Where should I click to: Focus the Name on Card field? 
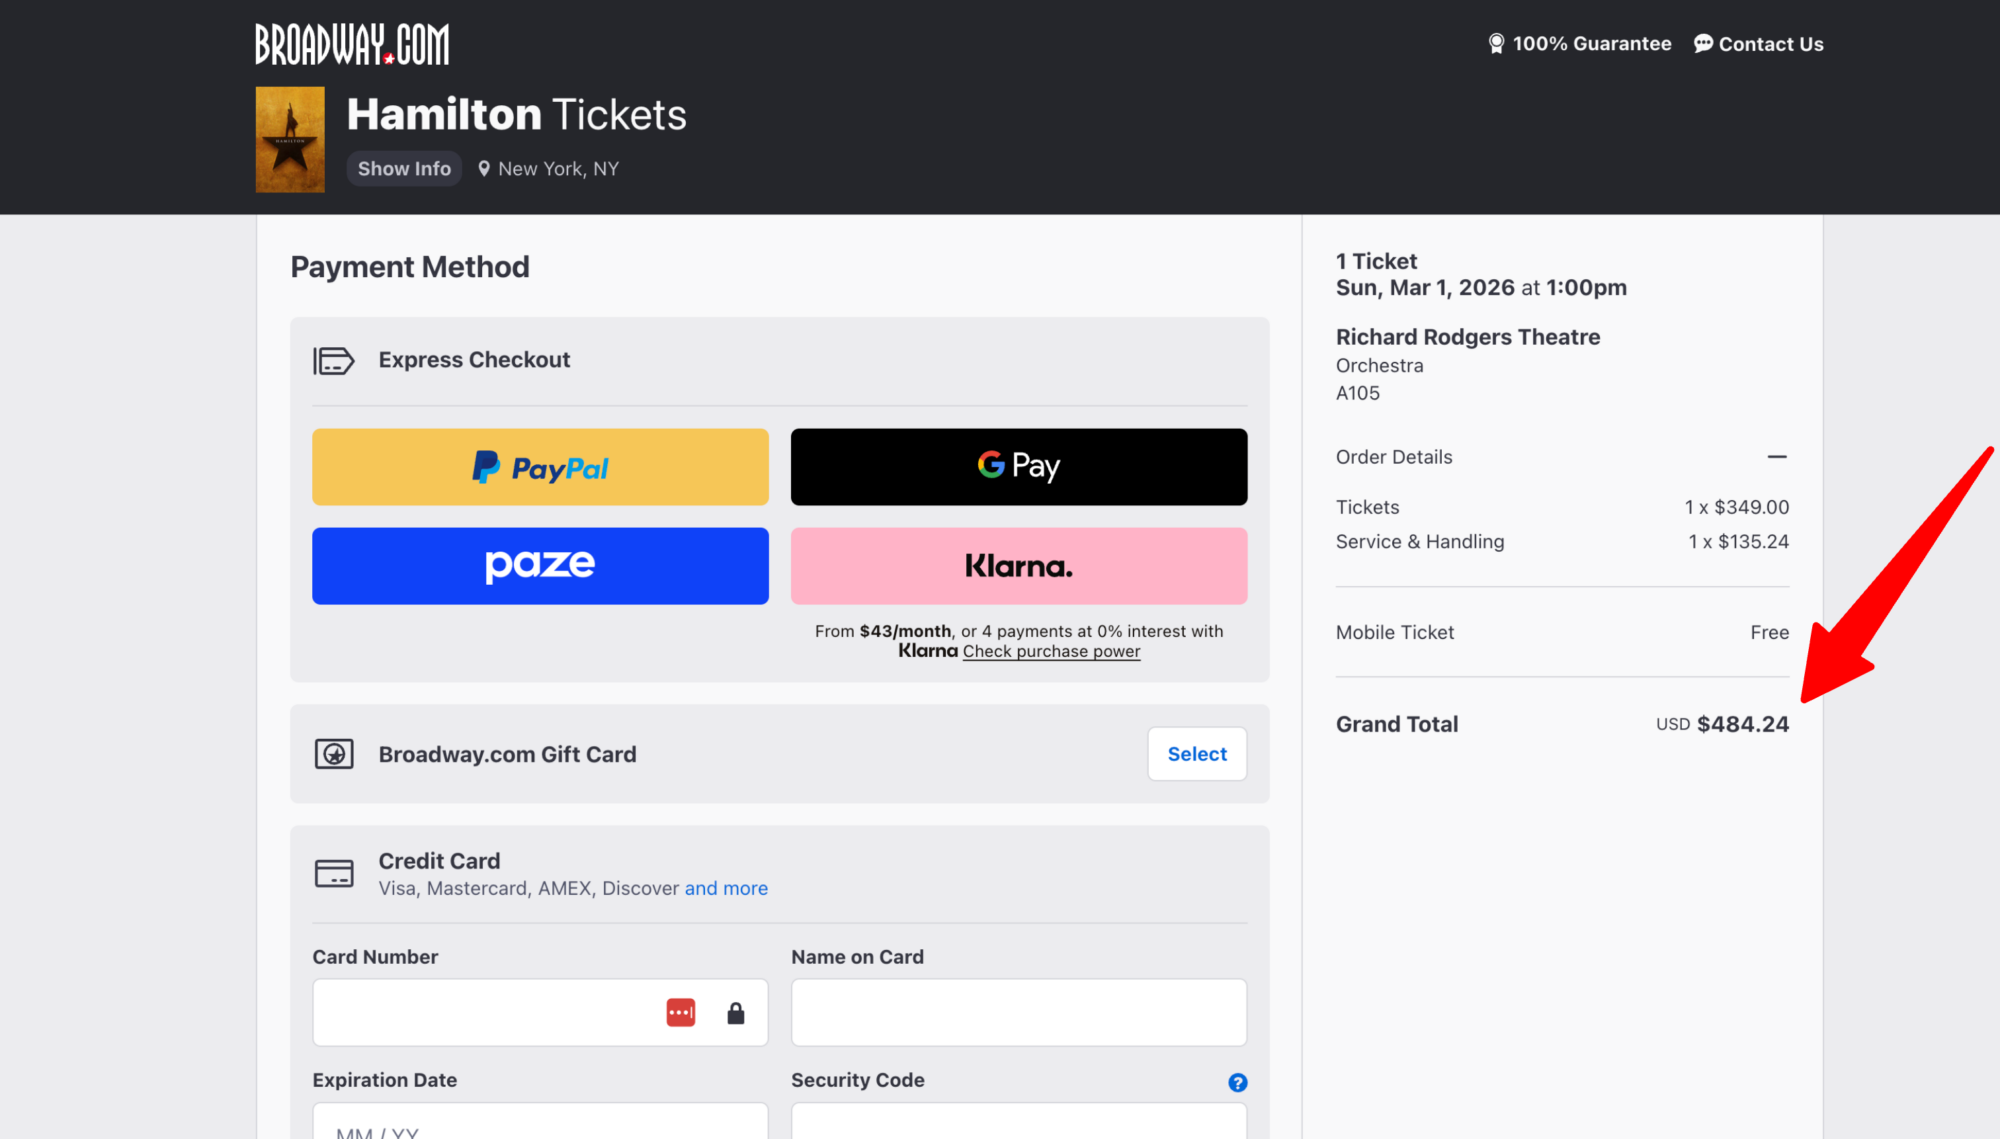click(x=1019, y=1013)
